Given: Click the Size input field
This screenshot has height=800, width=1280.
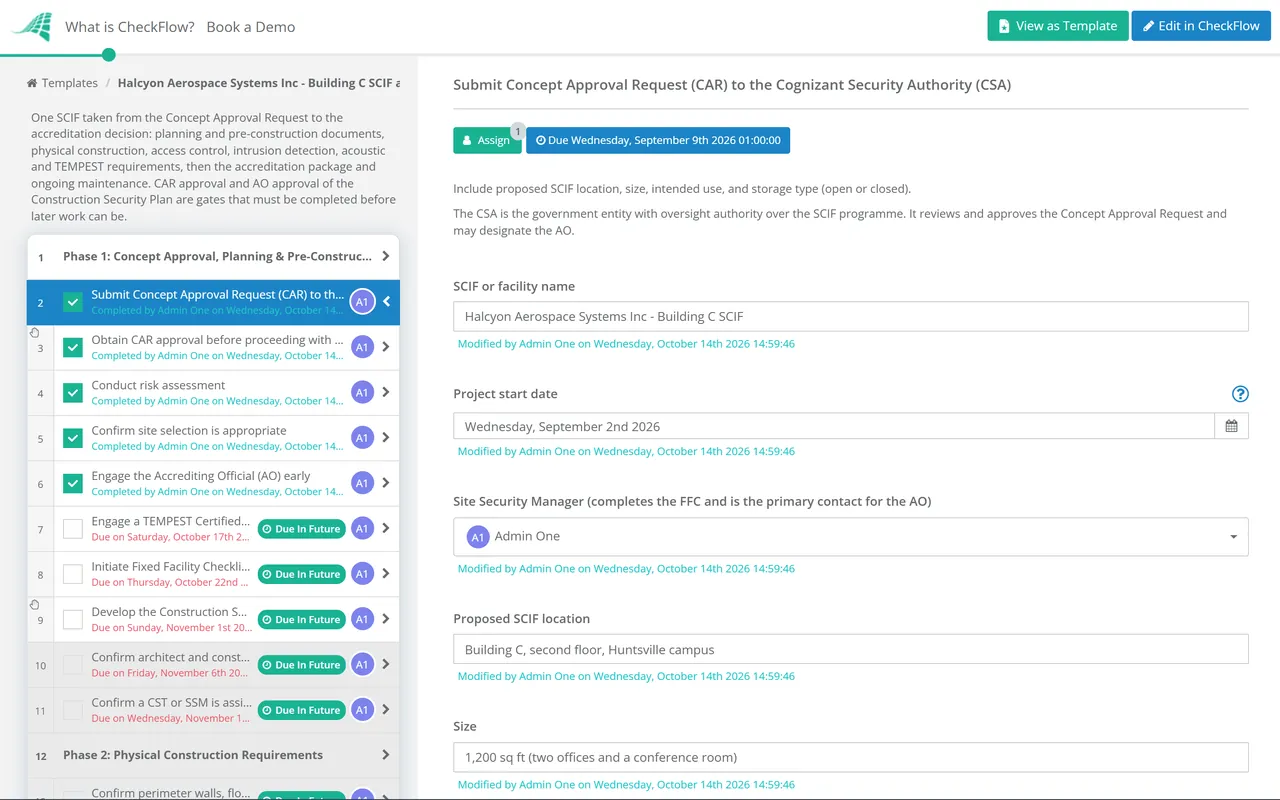Looking at the screenshot, I should click(850, 757).
